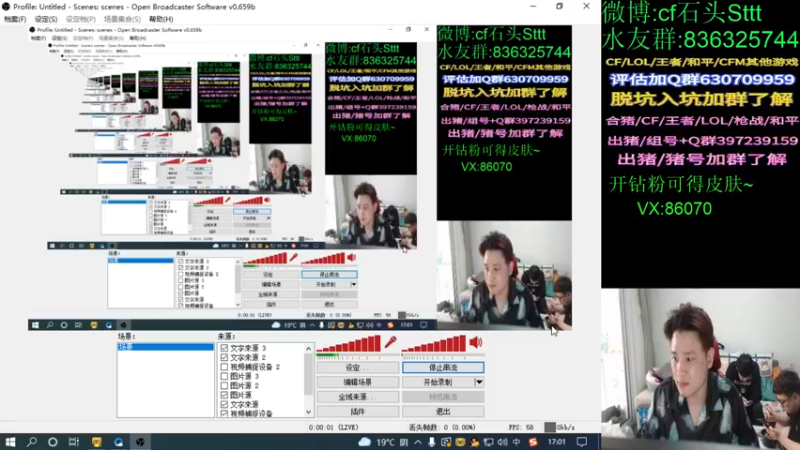Viewport: 800px width, 450px height.
Task: Click the OBS logo in main title bar
Action: [6, 7]
